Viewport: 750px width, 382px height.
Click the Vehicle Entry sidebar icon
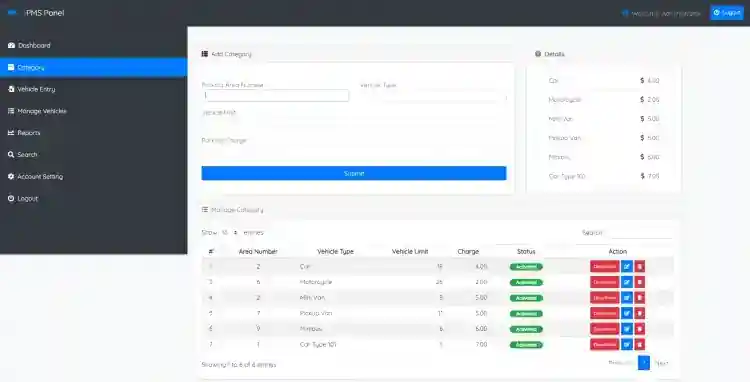(x=11, y=89)
